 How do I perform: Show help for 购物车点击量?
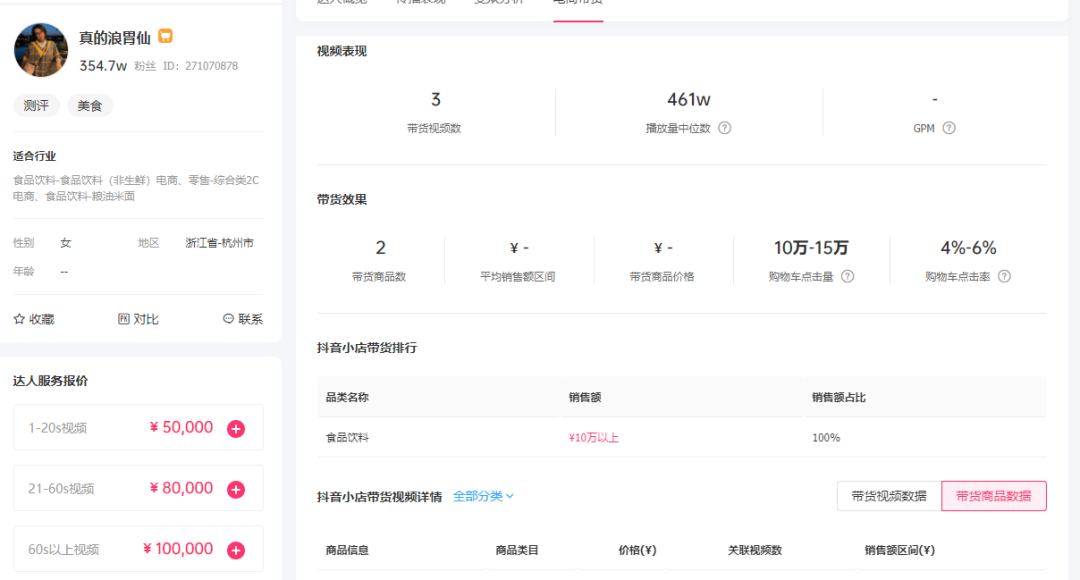[x=848, y=276]
